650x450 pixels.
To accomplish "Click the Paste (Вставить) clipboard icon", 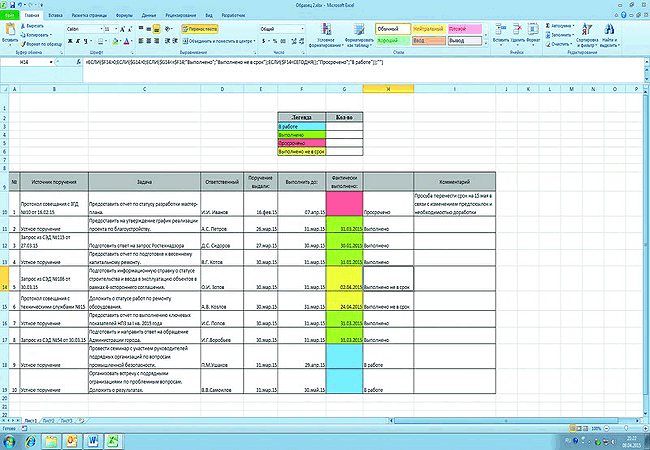I will [x=10, y=31].
